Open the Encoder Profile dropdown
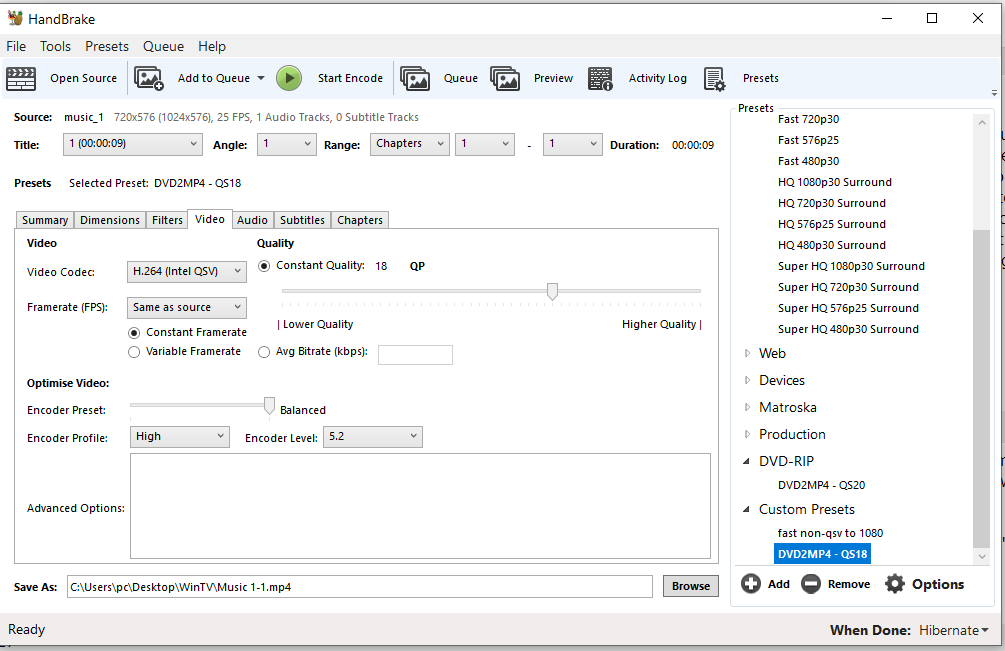1005x651 pixels. [x=179, y=437]
